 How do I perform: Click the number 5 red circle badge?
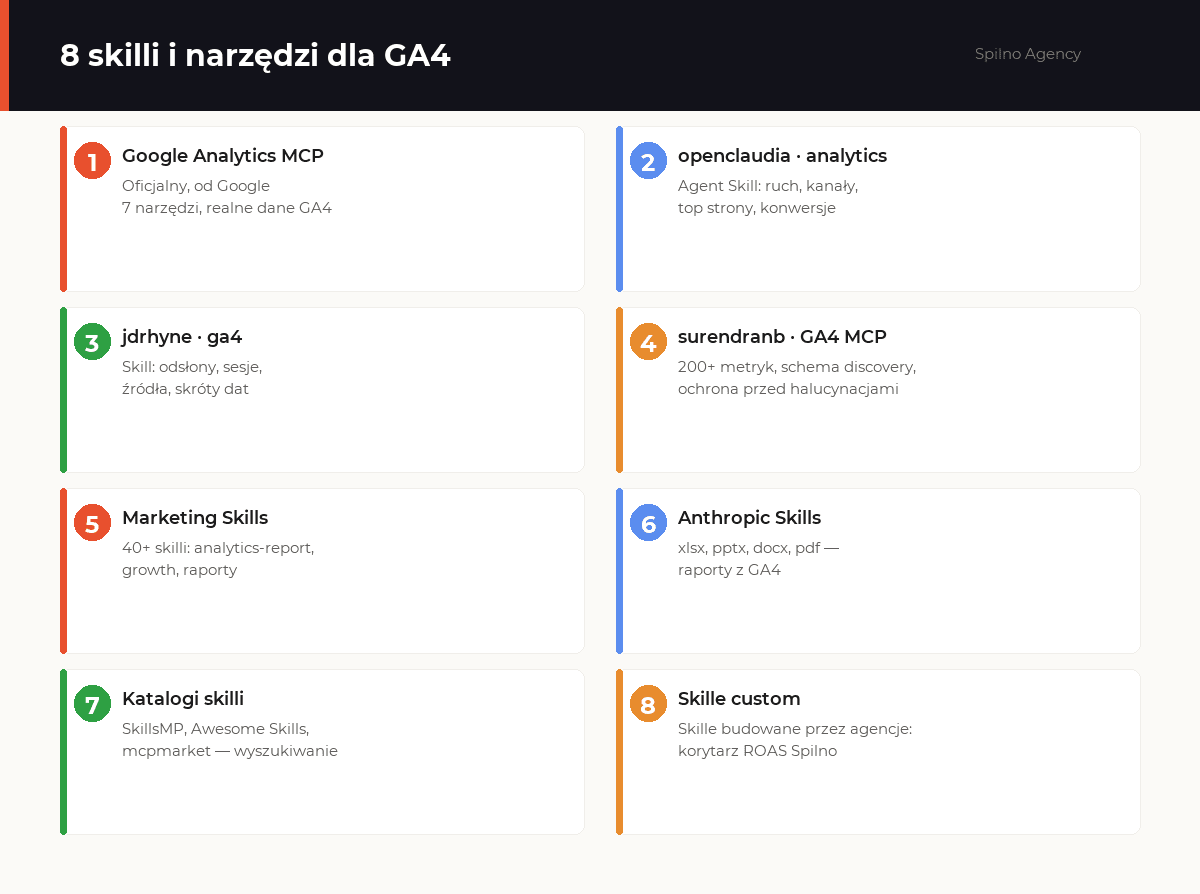pos(92,523)
